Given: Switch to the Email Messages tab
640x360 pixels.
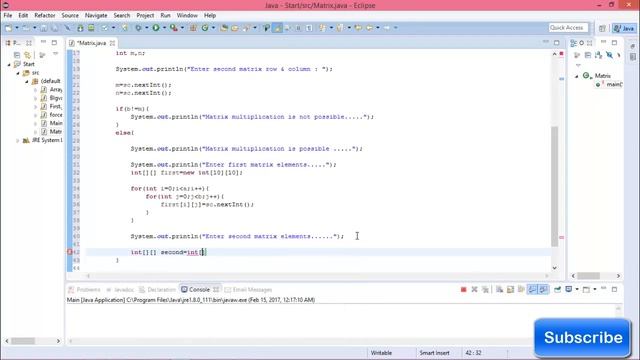Looking at the screenshot, I should point(248,289).
